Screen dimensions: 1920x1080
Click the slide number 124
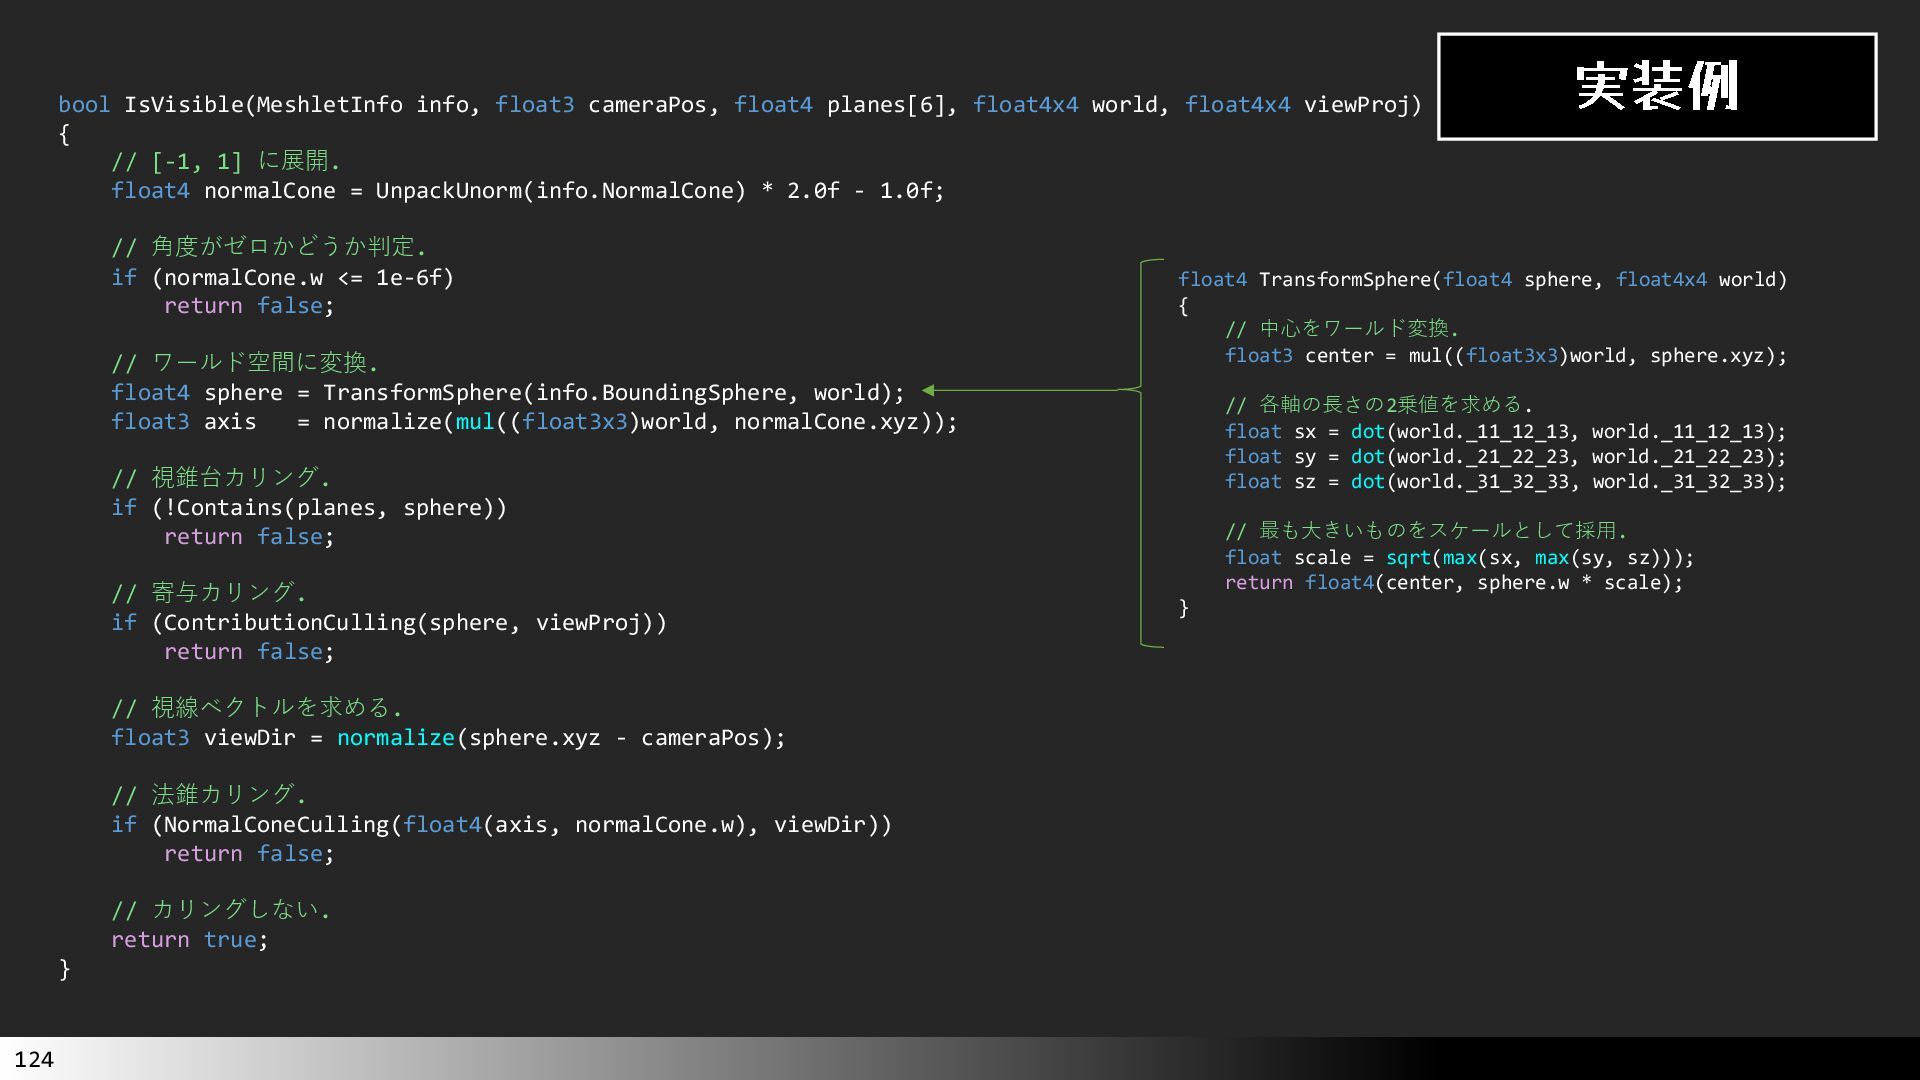[34, 1059]
